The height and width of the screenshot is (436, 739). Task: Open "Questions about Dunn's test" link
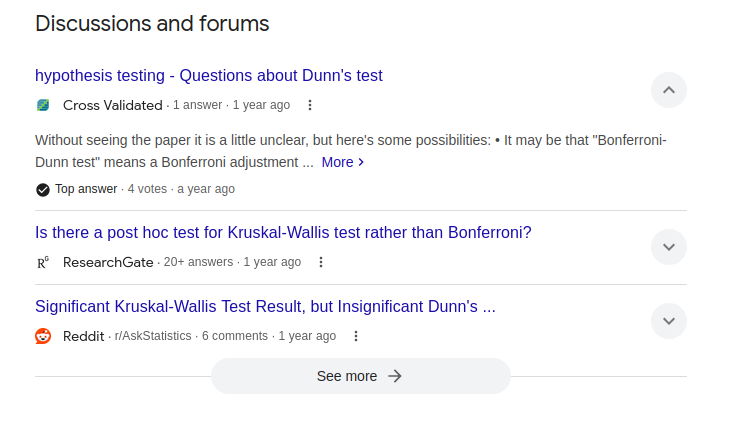(x=209, y=76)
